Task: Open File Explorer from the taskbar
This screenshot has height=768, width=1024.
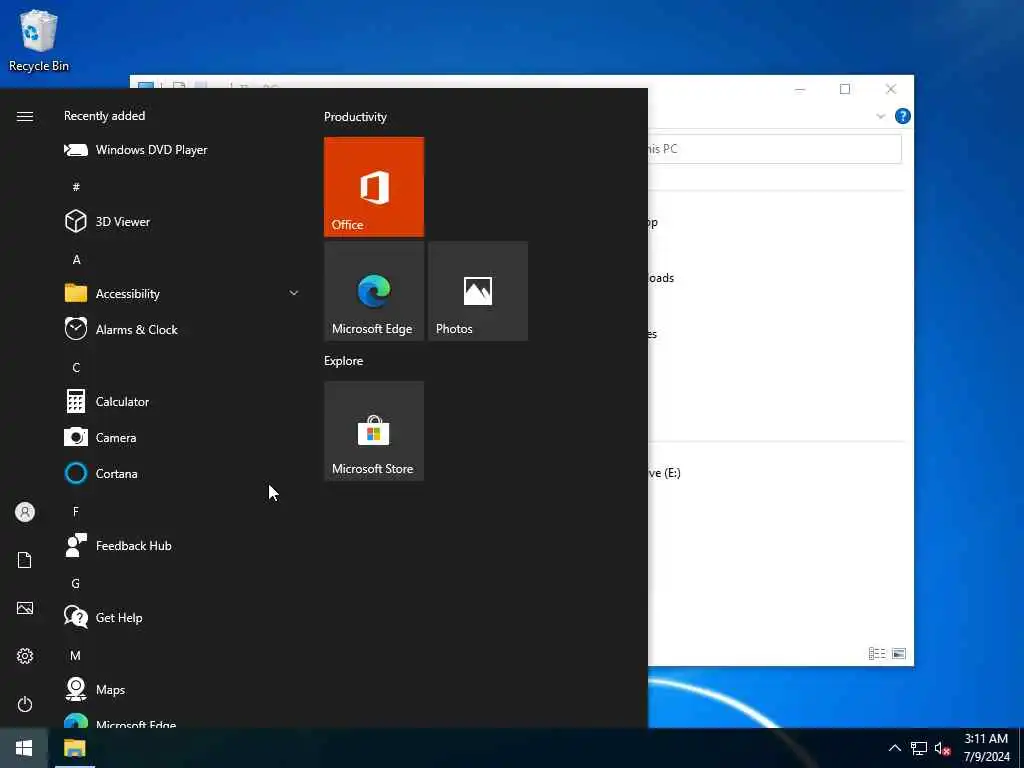Action: point(74,748)
